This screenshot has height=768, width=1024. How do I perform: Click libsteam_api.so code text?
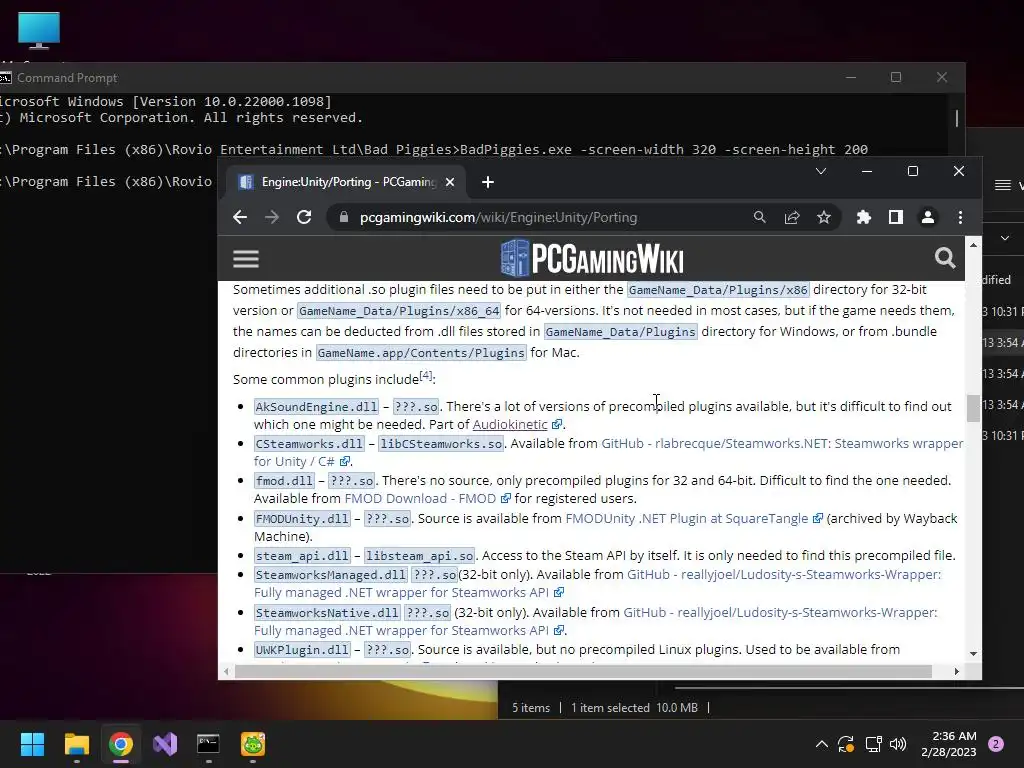coord(419,556)
